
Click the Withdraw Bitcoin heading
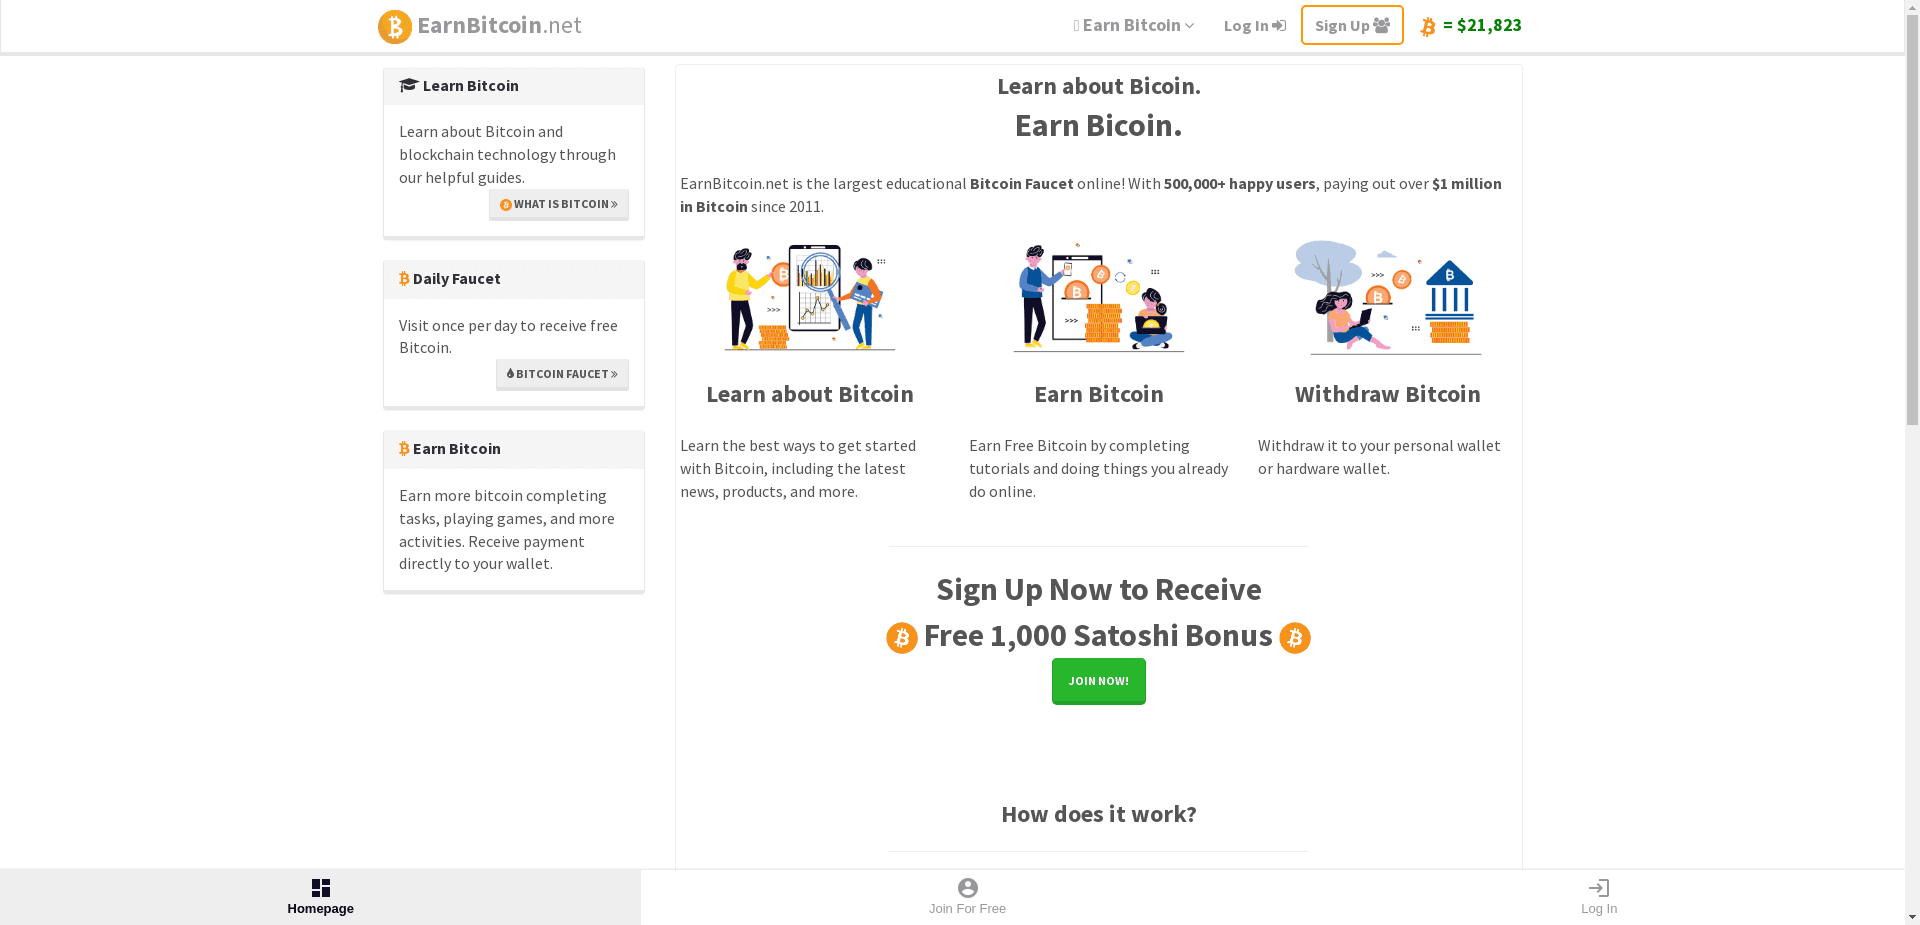(x=1388, y=394)
